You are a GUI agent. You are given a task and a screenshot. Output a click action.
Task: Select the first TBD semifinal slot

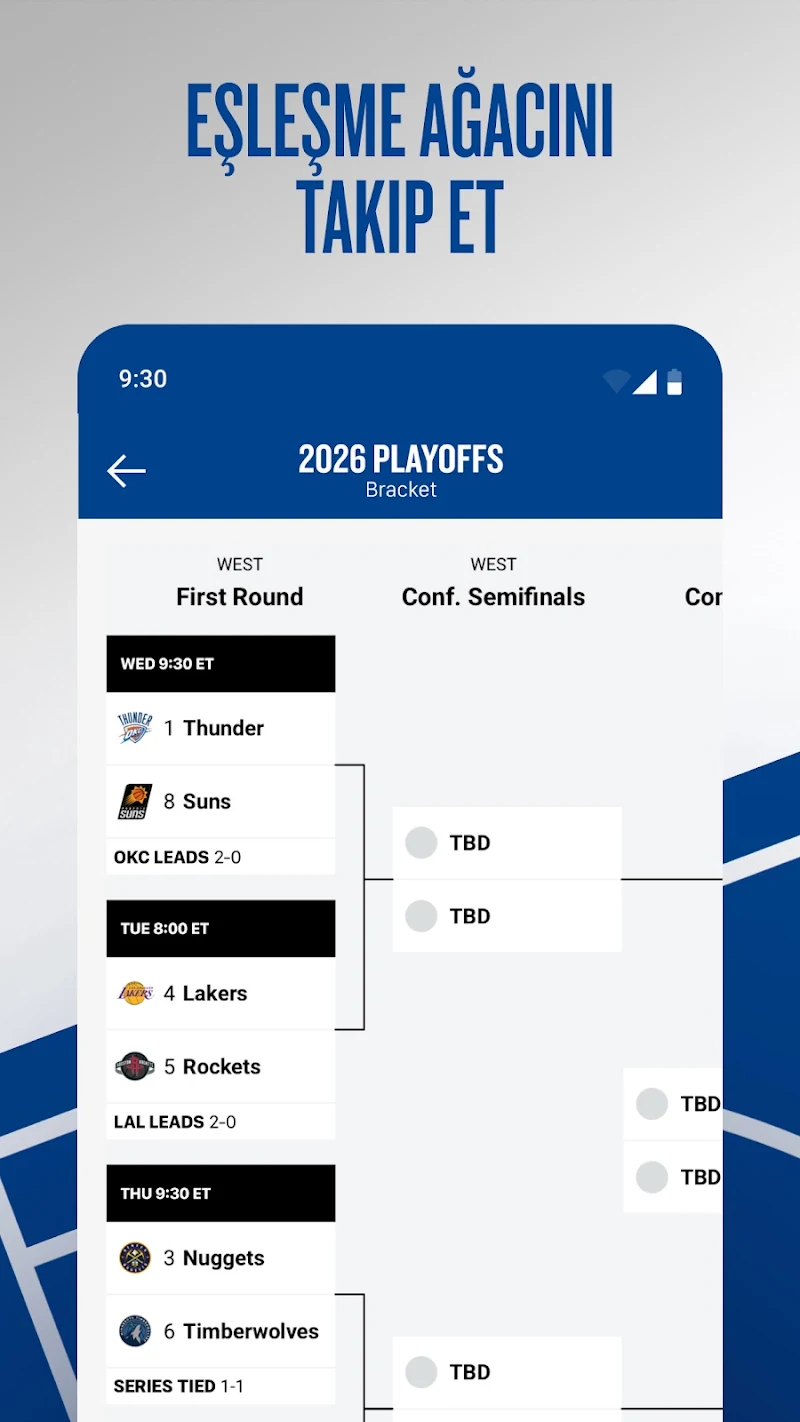(x=507, y=843)
